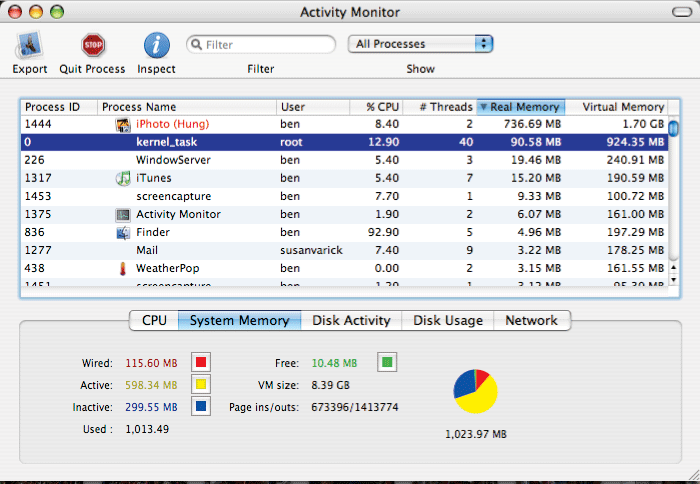Click the Used 1,013.49 value
Screen dimensions: 700x484
pyautogui.click(x=147, y=429)
